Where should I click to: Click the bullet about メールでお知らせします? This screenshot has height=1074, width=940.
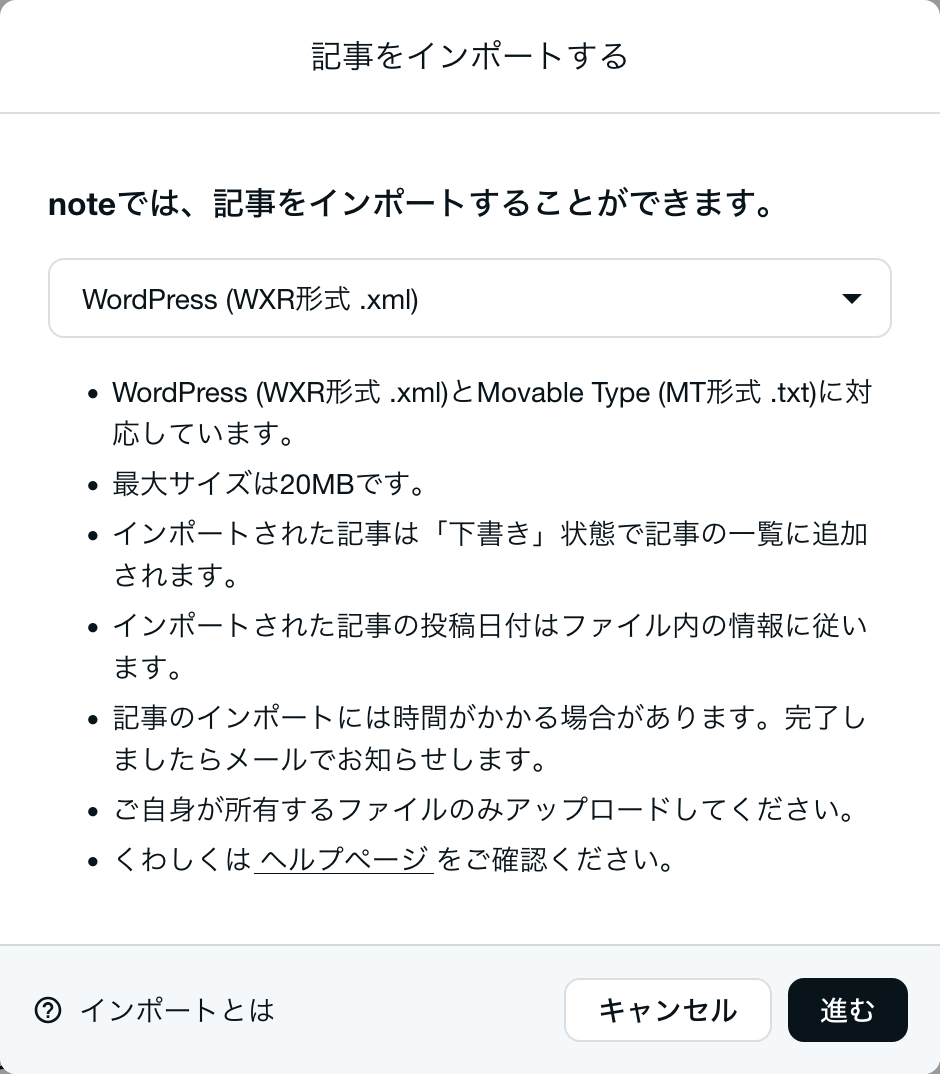tap(489, 738)
